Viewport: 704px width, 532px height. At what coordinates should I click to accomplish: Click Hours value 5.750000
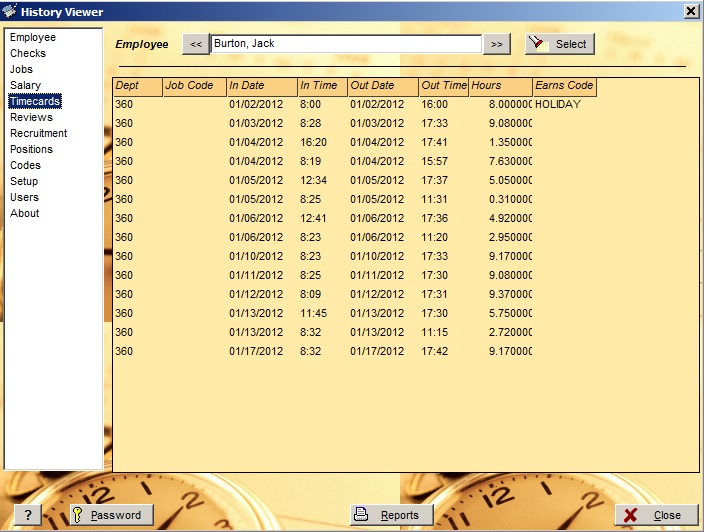(510, 313)
